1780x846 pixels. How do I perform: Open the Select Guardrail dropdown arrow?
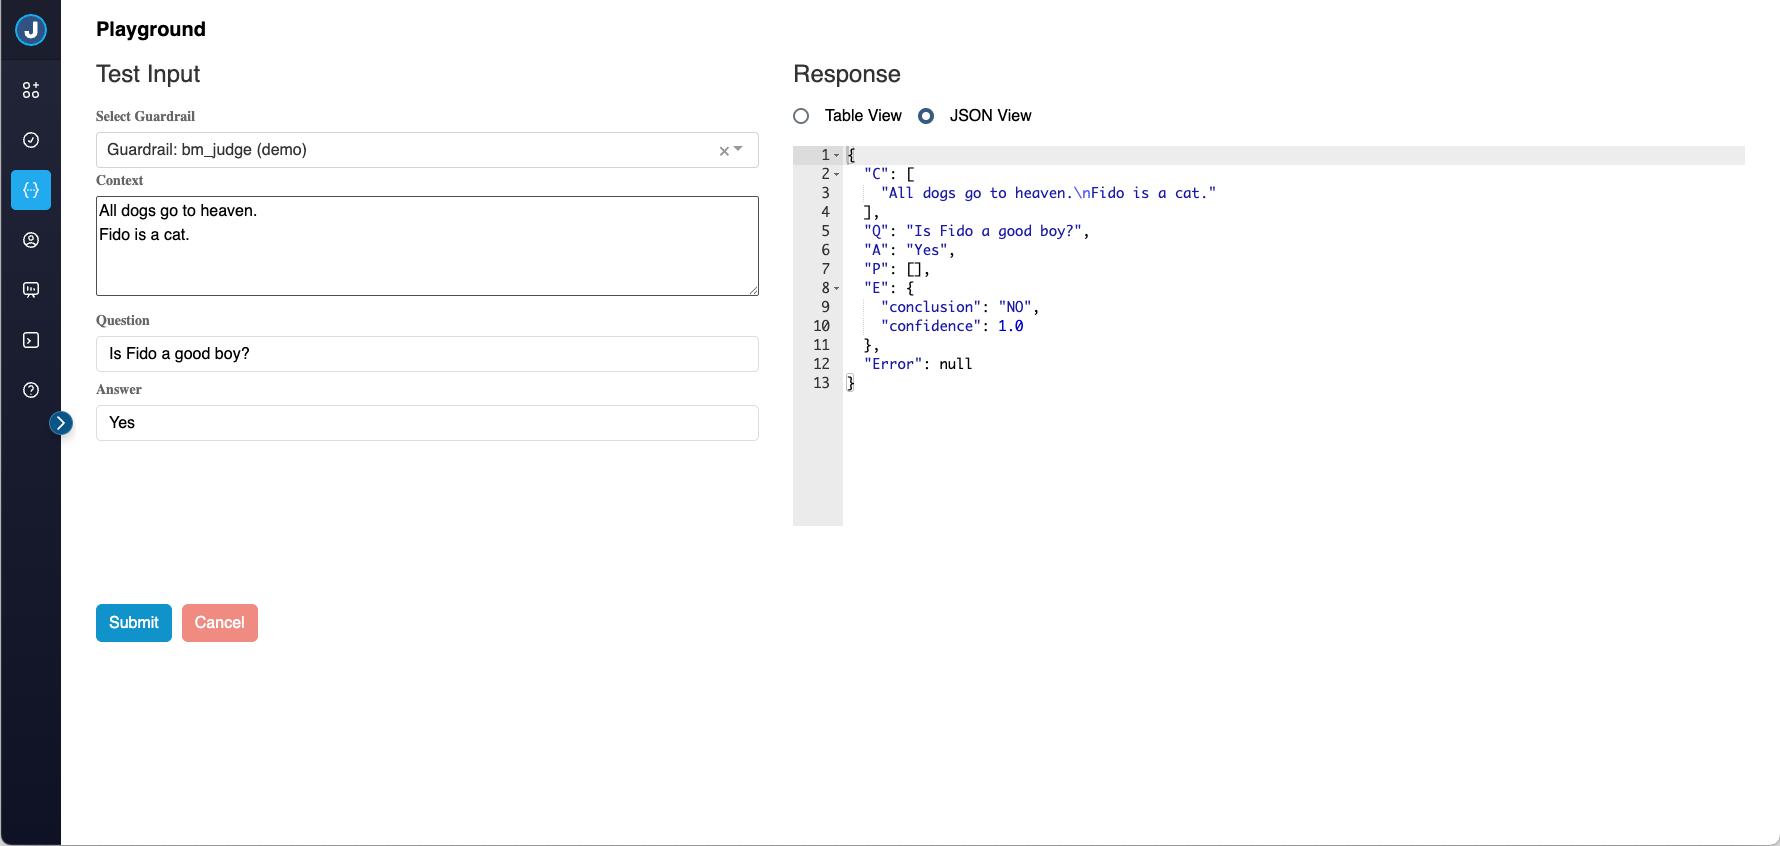(x=739, y=149)
